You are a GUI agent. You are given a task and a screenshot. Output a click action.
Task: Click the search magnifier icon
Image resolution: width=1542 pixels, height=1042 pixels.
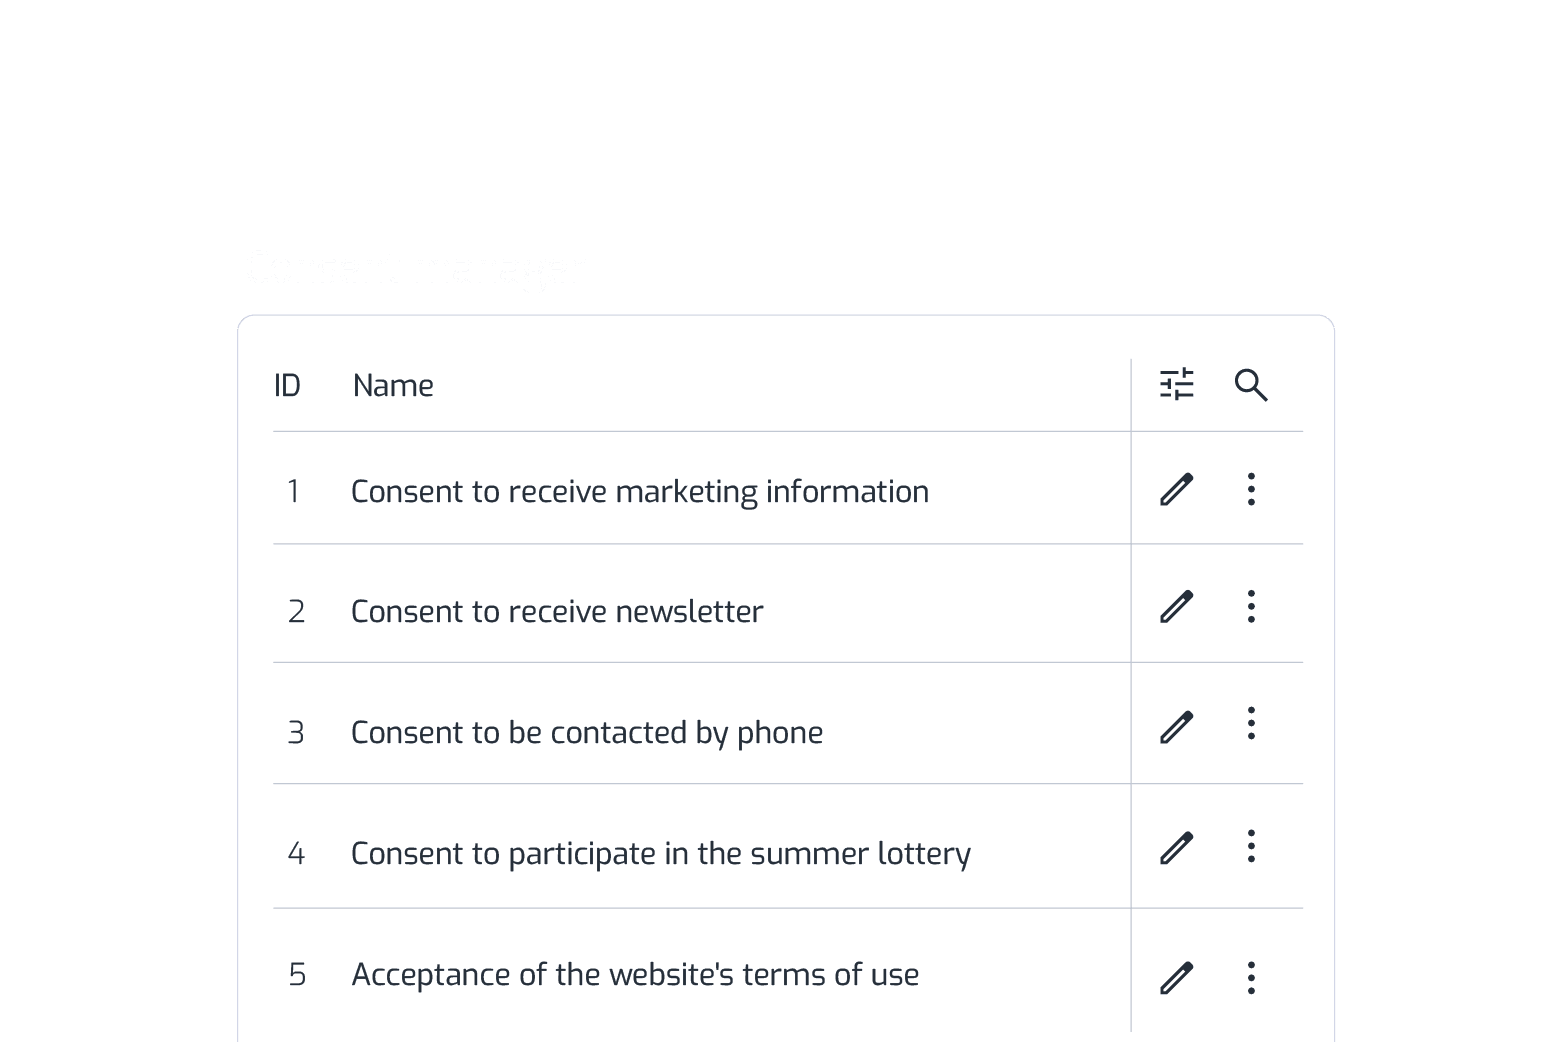1251,385
